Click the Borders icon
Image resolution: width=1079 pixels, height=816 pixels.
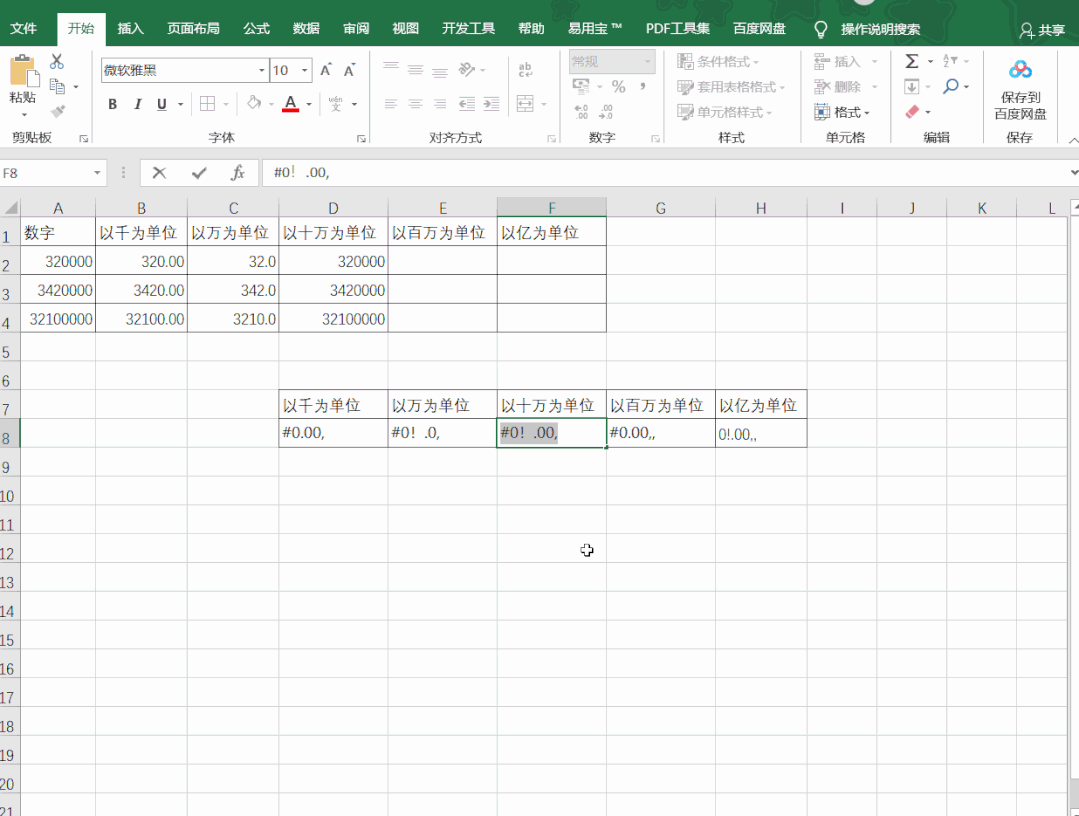207,104
